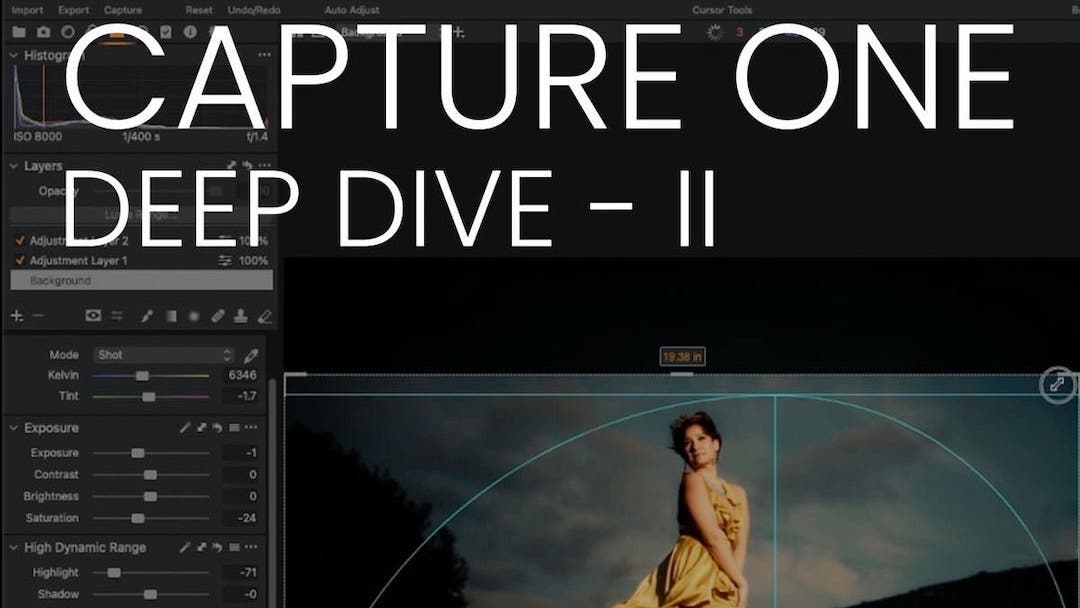Click the tool panel vertical scrollbar

click(271, 492)
